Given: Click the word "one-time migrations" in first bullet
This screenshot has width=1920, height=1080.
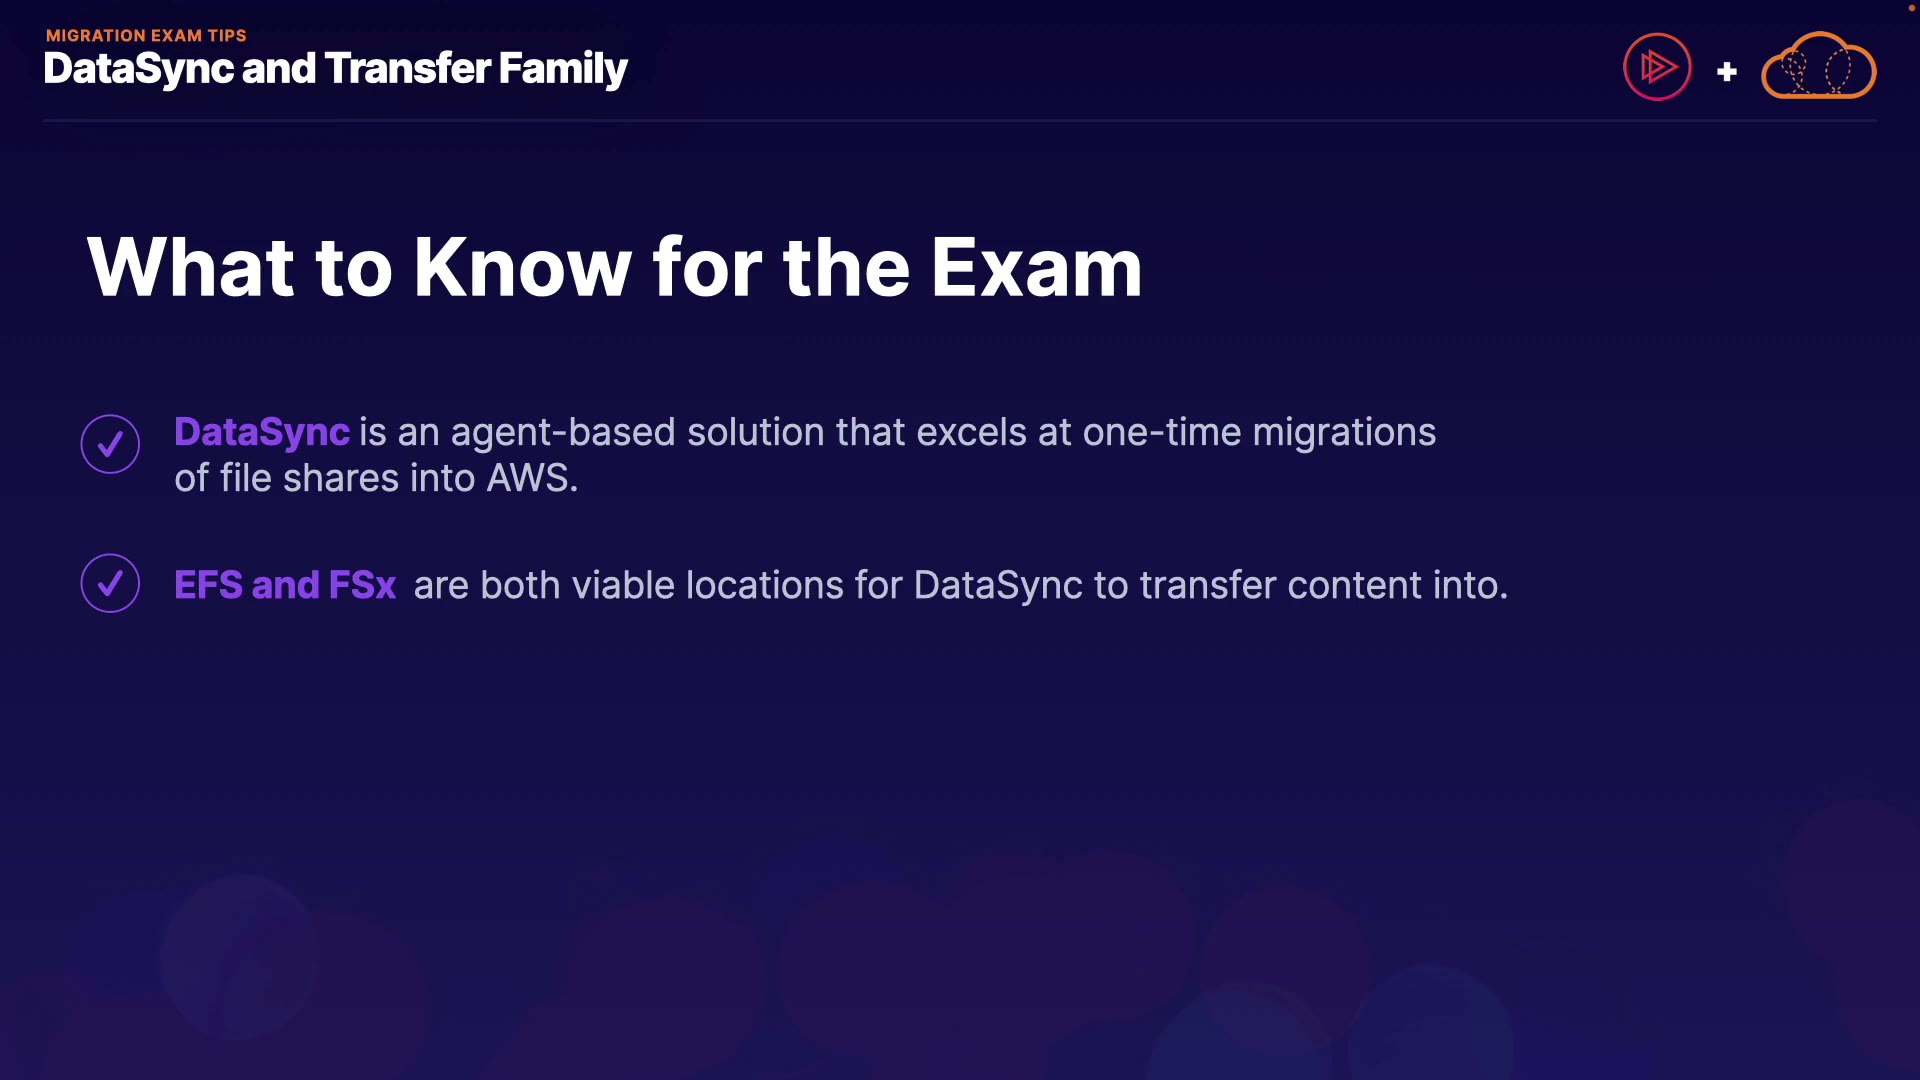Looking at the screenshot, I should click(x=1259, y=432).
